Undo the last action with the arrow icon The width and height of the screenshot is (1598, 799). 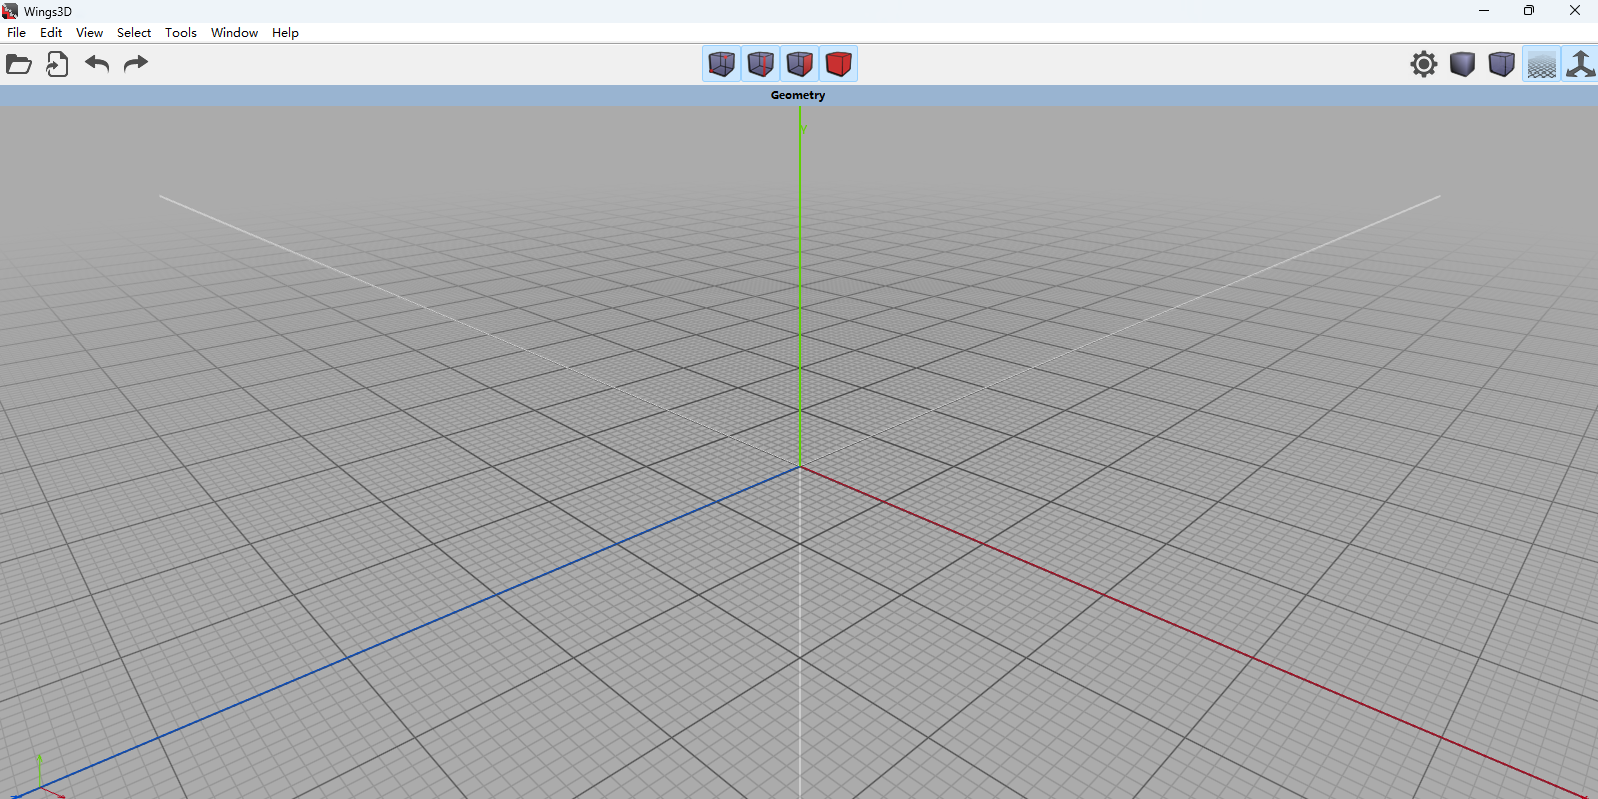(x=97, y=65)
